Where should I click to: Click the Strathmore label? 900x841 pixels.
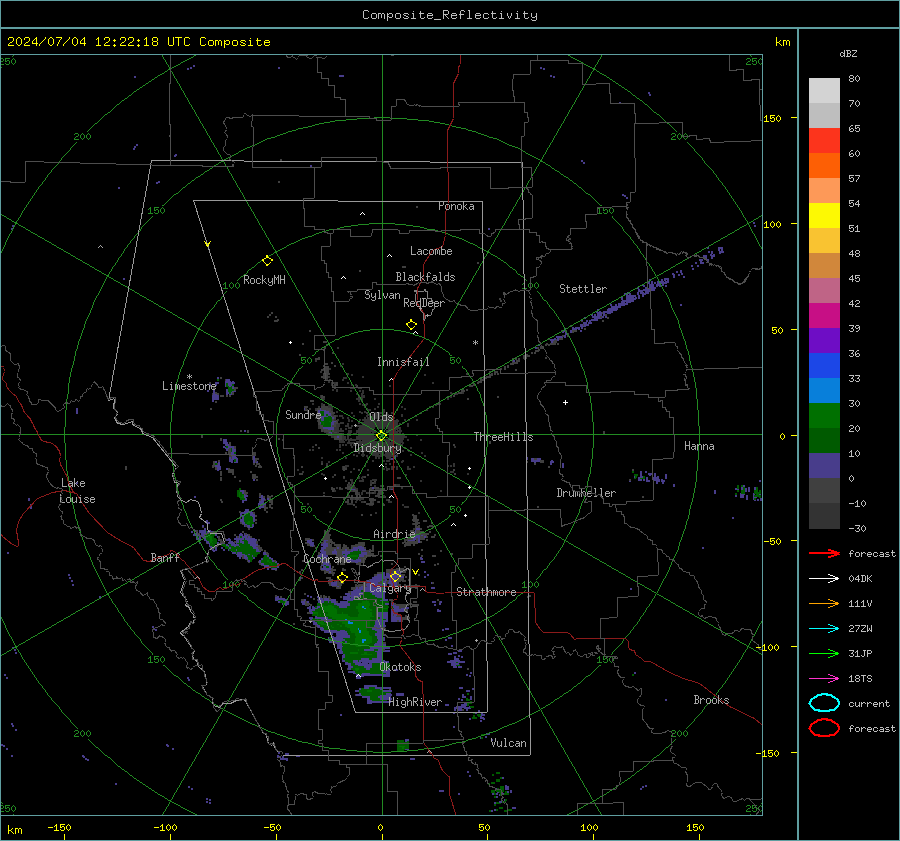486,592
